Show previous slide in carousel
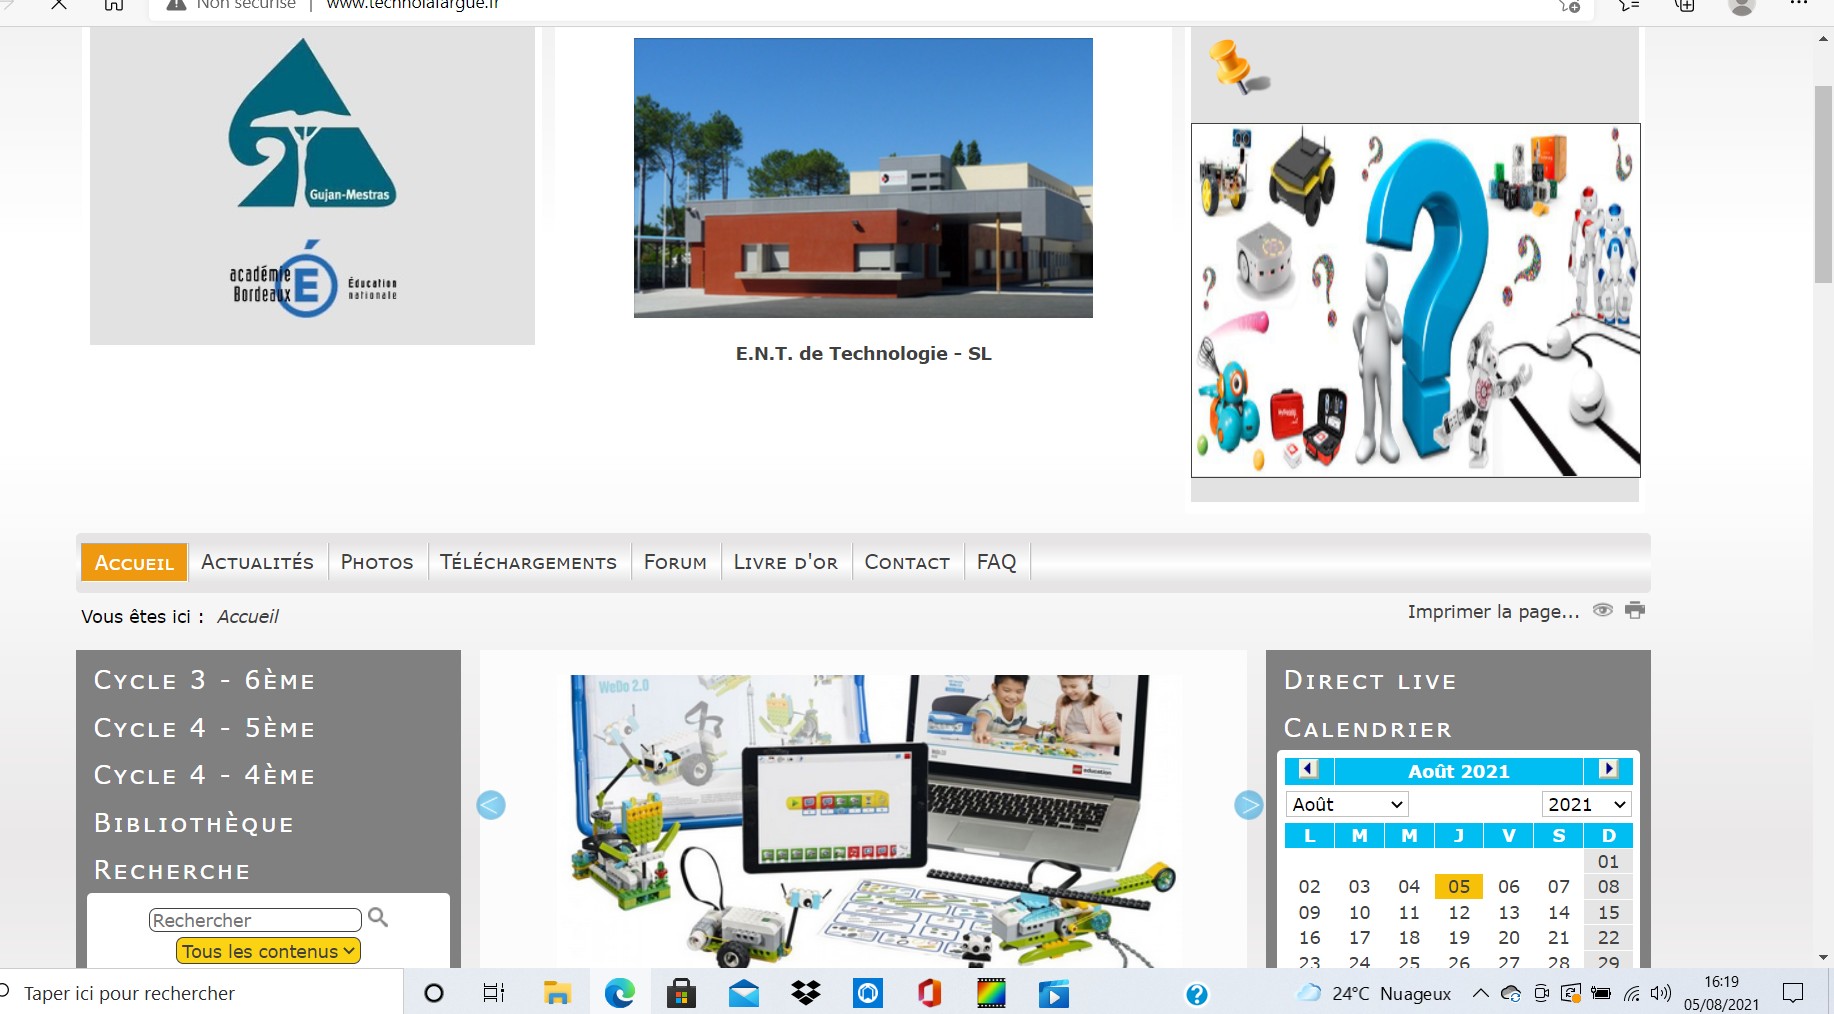 coord(491,805)
